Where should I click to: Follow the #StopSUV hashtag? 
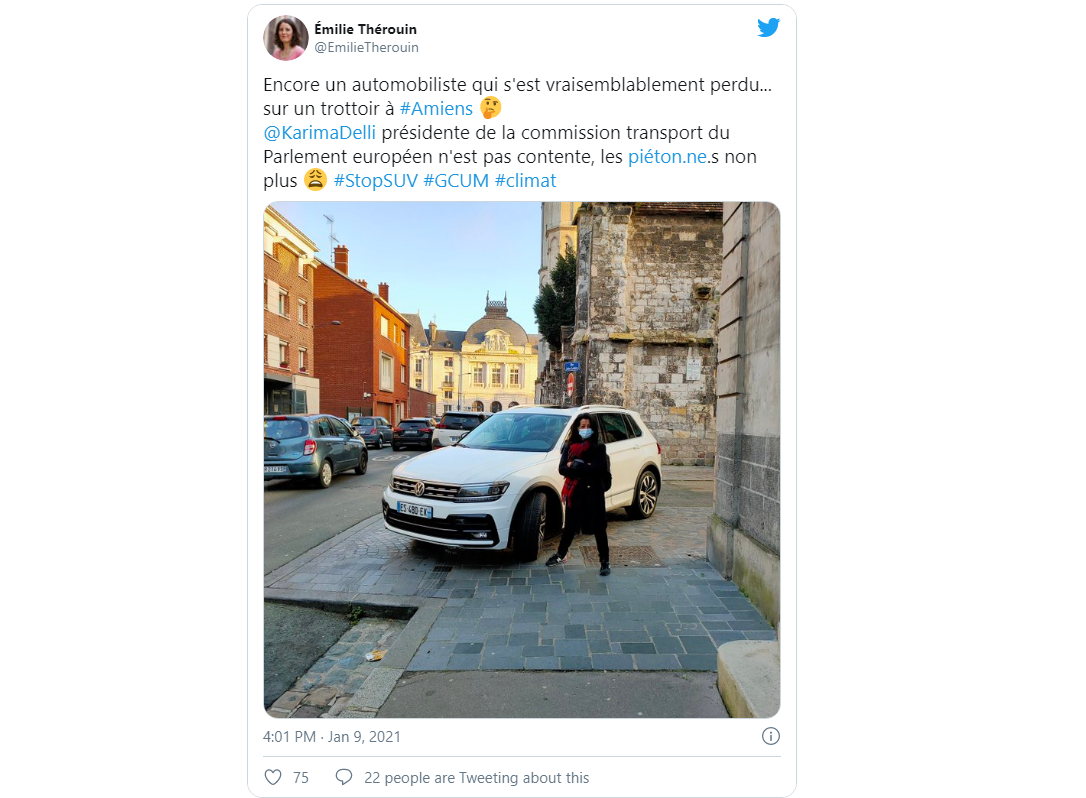[375, 181]
